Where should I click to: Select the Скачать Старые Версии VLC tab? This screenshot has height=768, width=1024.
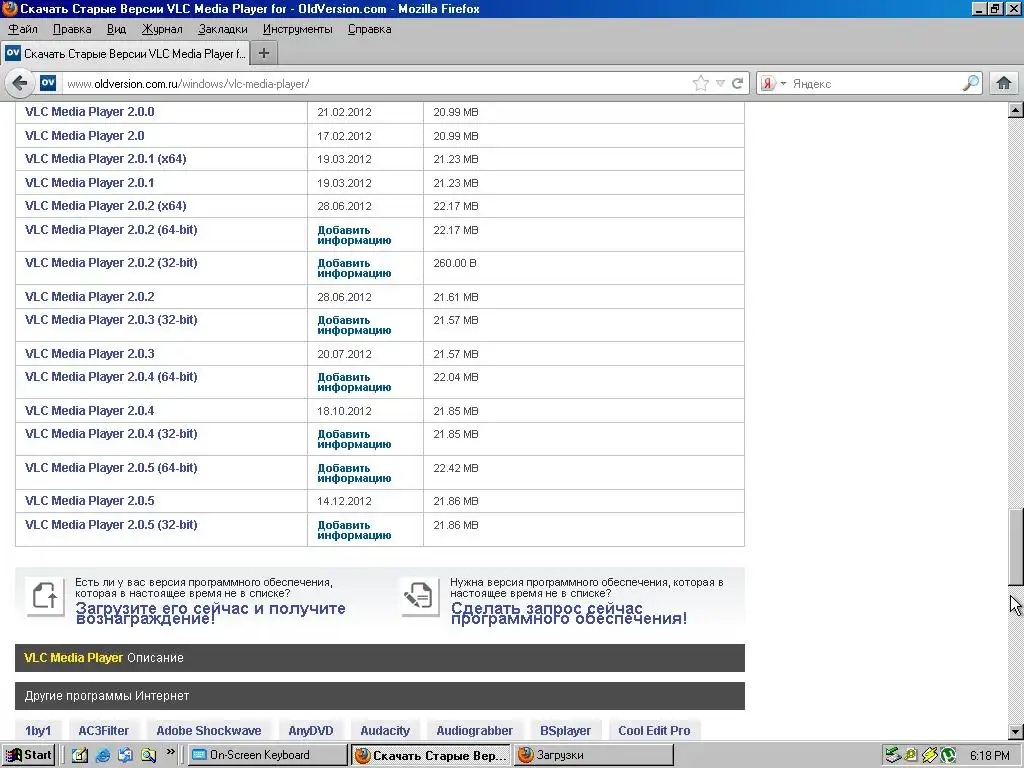pyautogui.click(x=126, y=54)
